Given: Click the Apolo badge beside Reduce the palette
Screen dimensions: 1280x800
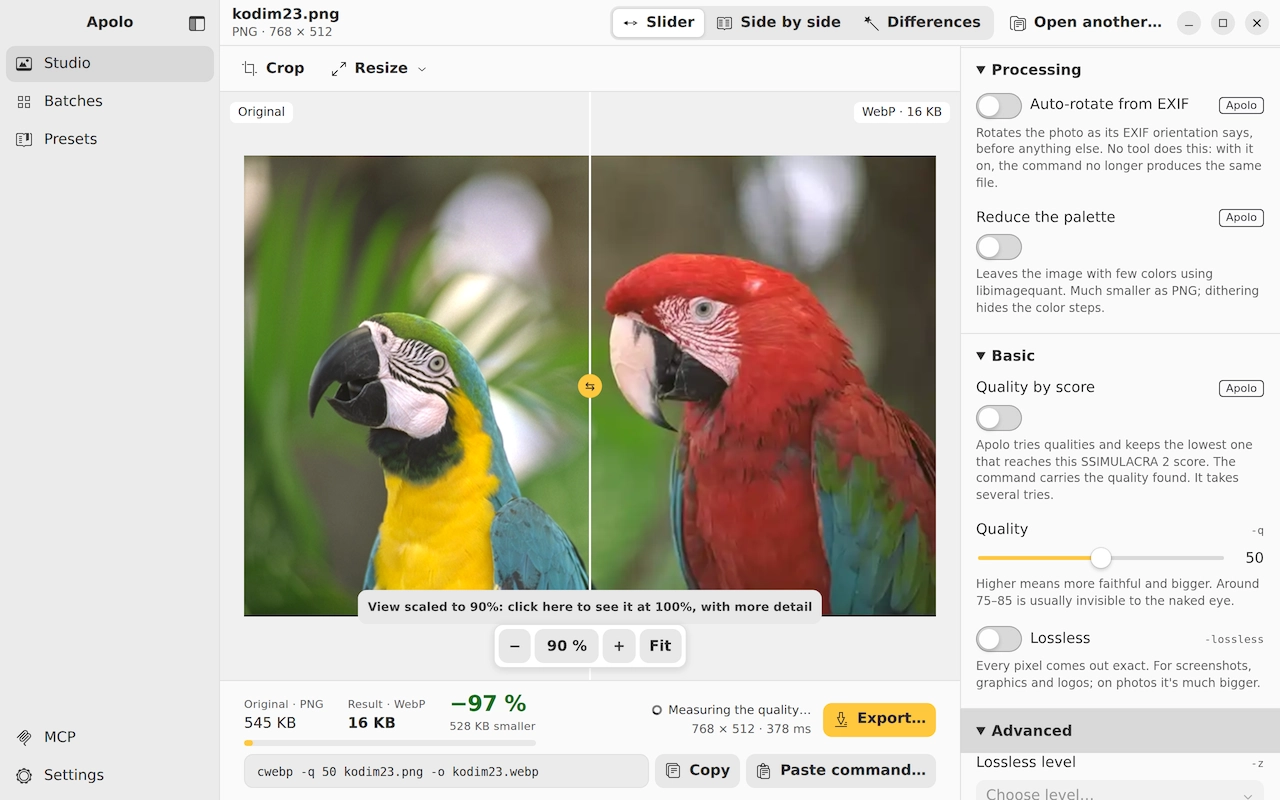Looking at the screenshot, I should [x=1241, y=217].
